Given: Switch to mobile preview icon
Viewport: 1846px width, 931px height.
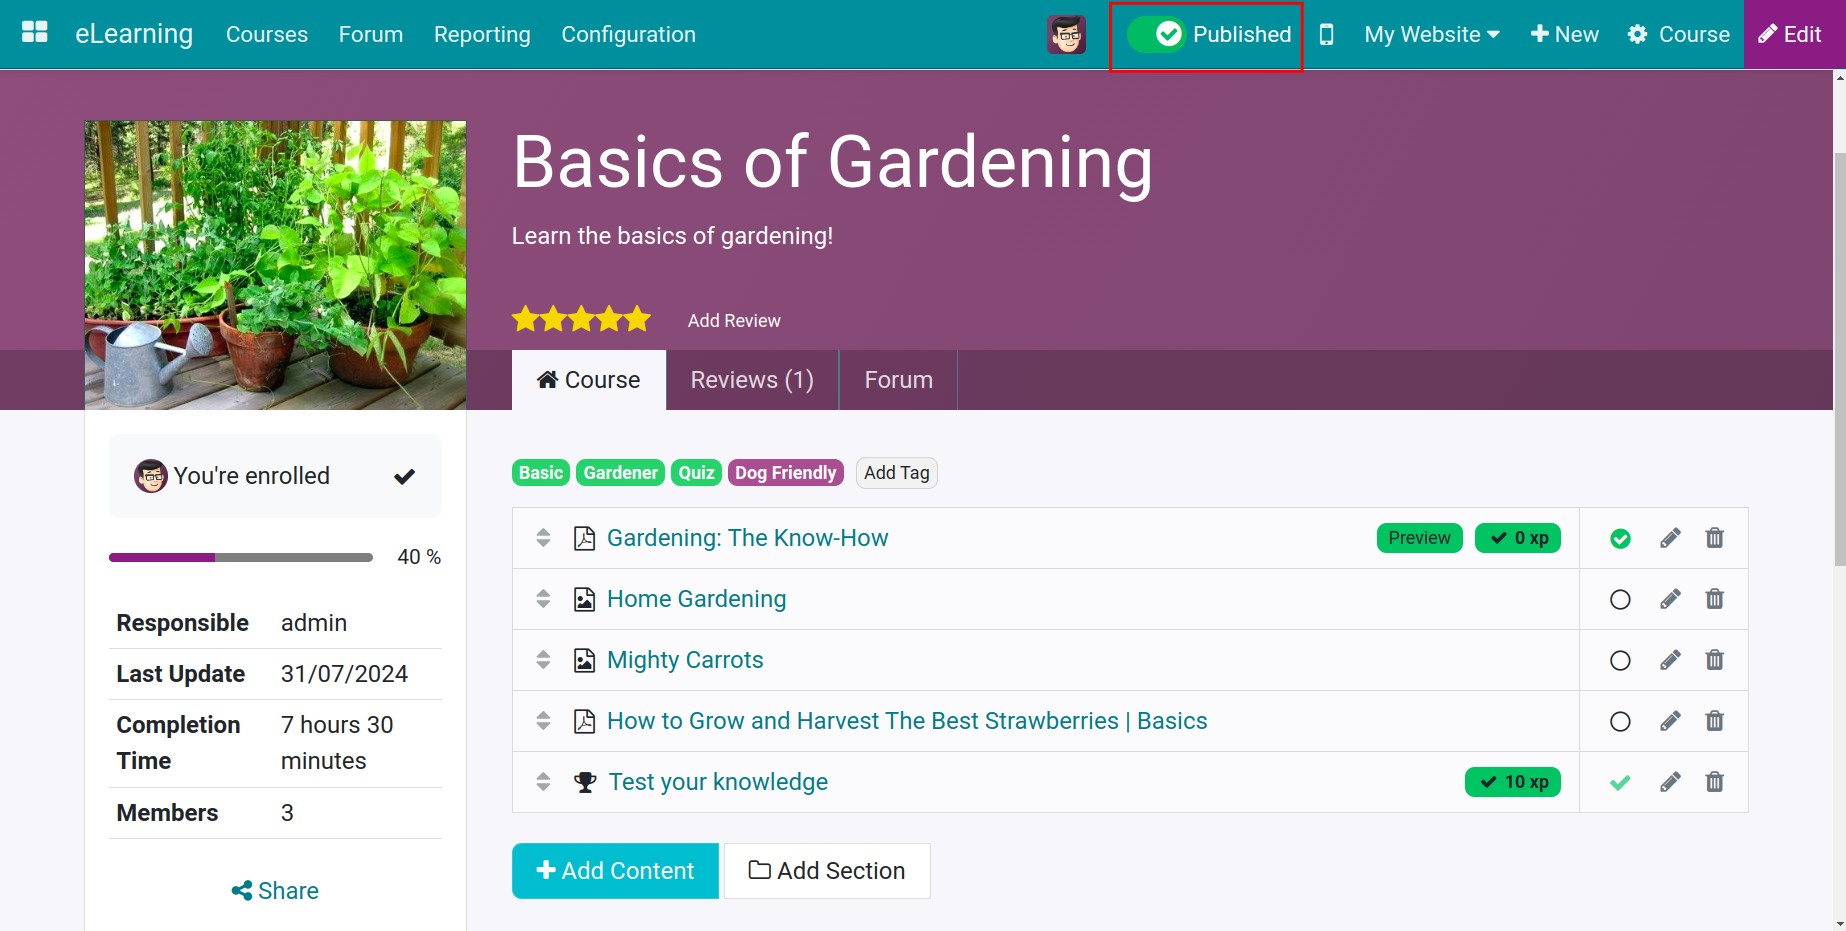Looking at the screenshot, I should (1326, 34).
